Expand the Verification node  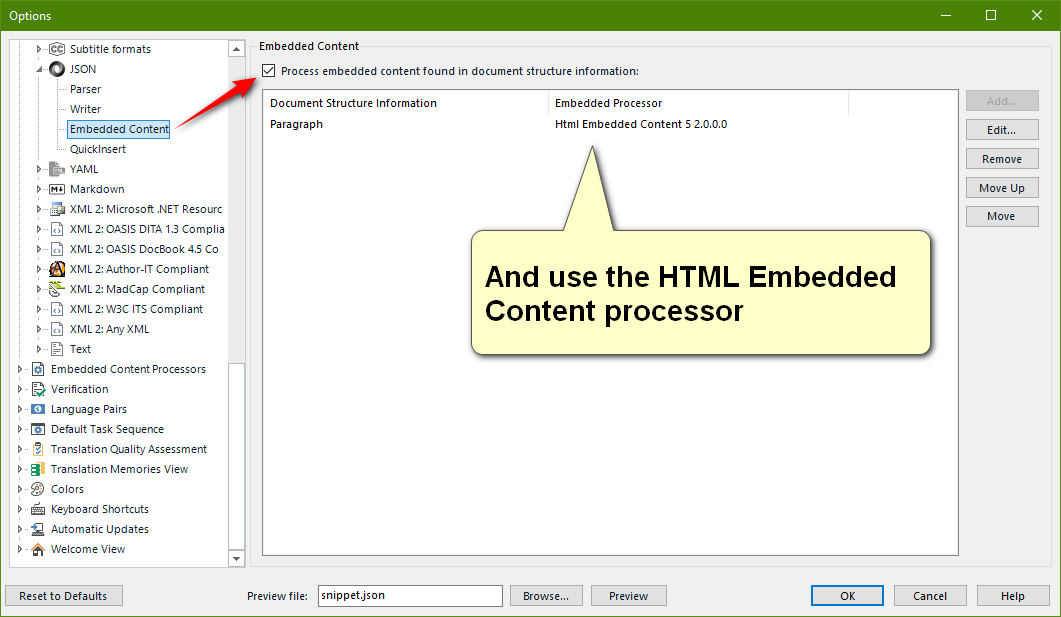pyautogui.click(x=20, y=389)
